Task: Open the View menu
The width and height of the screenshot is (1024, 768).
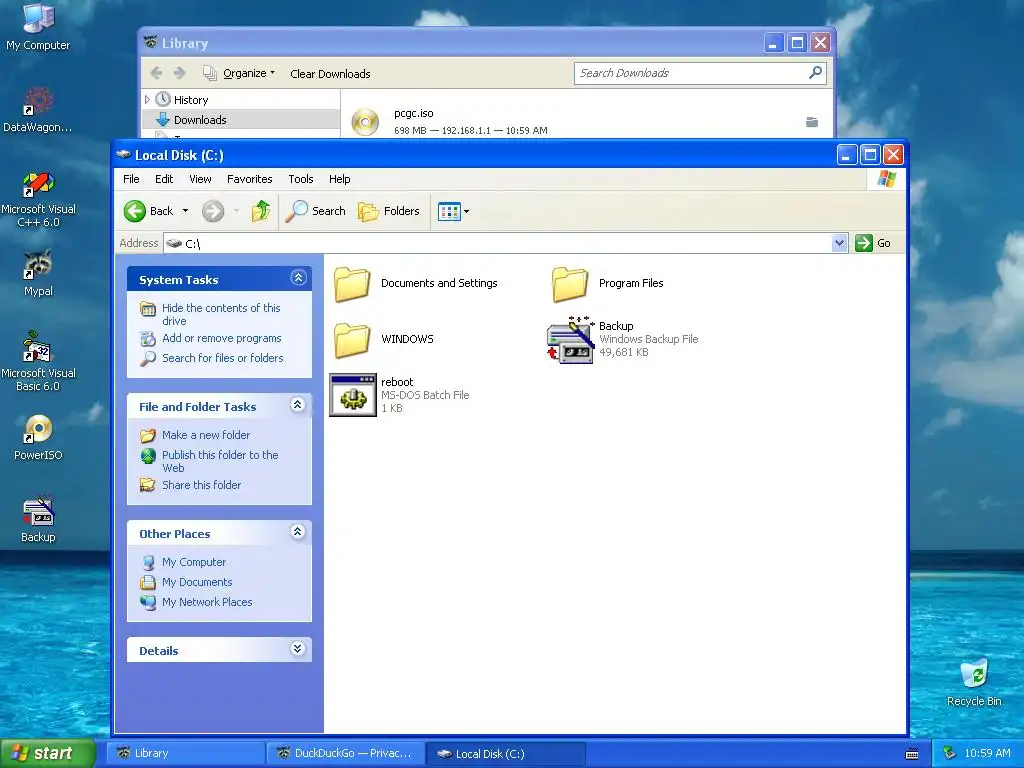Action: pyautogui.click(x=200, y=179)
